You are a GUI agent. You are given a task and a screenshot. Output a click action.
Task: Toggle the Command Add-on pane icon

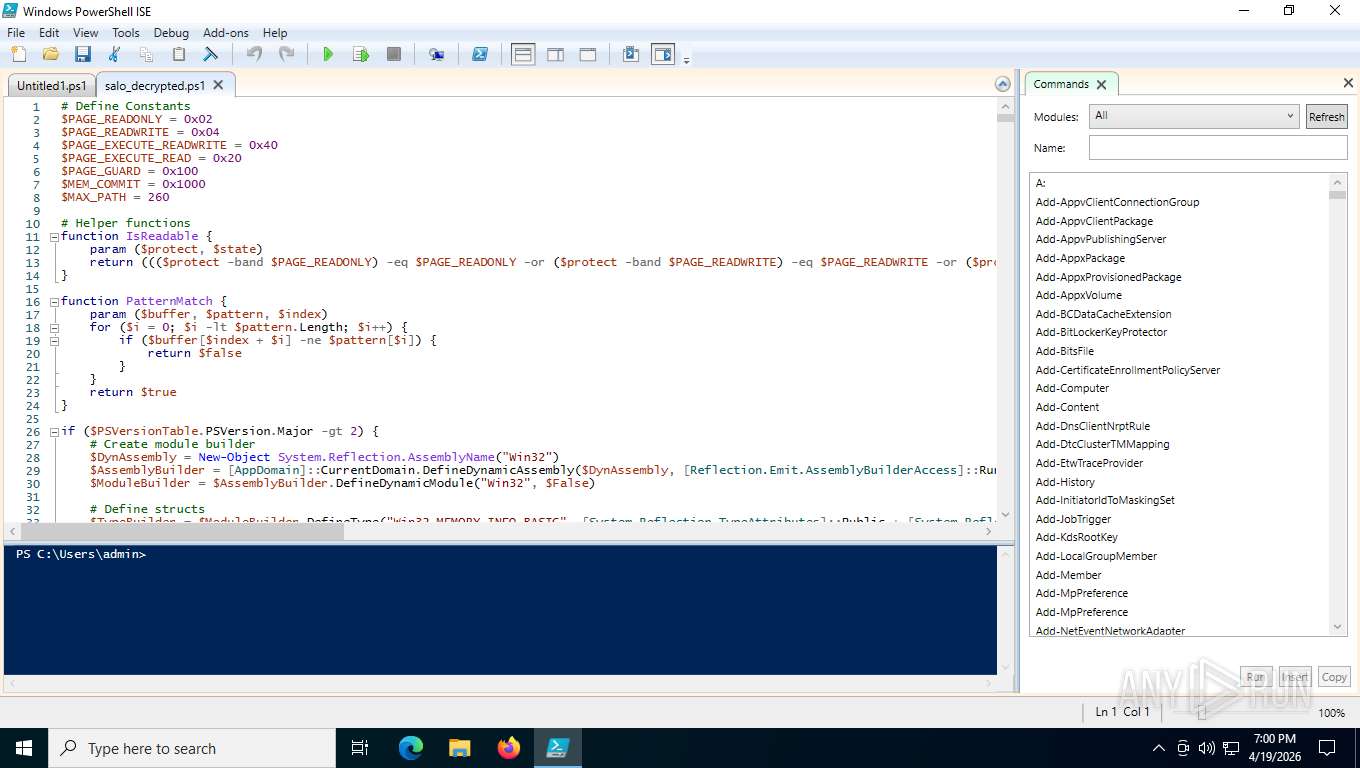[663, 54]
